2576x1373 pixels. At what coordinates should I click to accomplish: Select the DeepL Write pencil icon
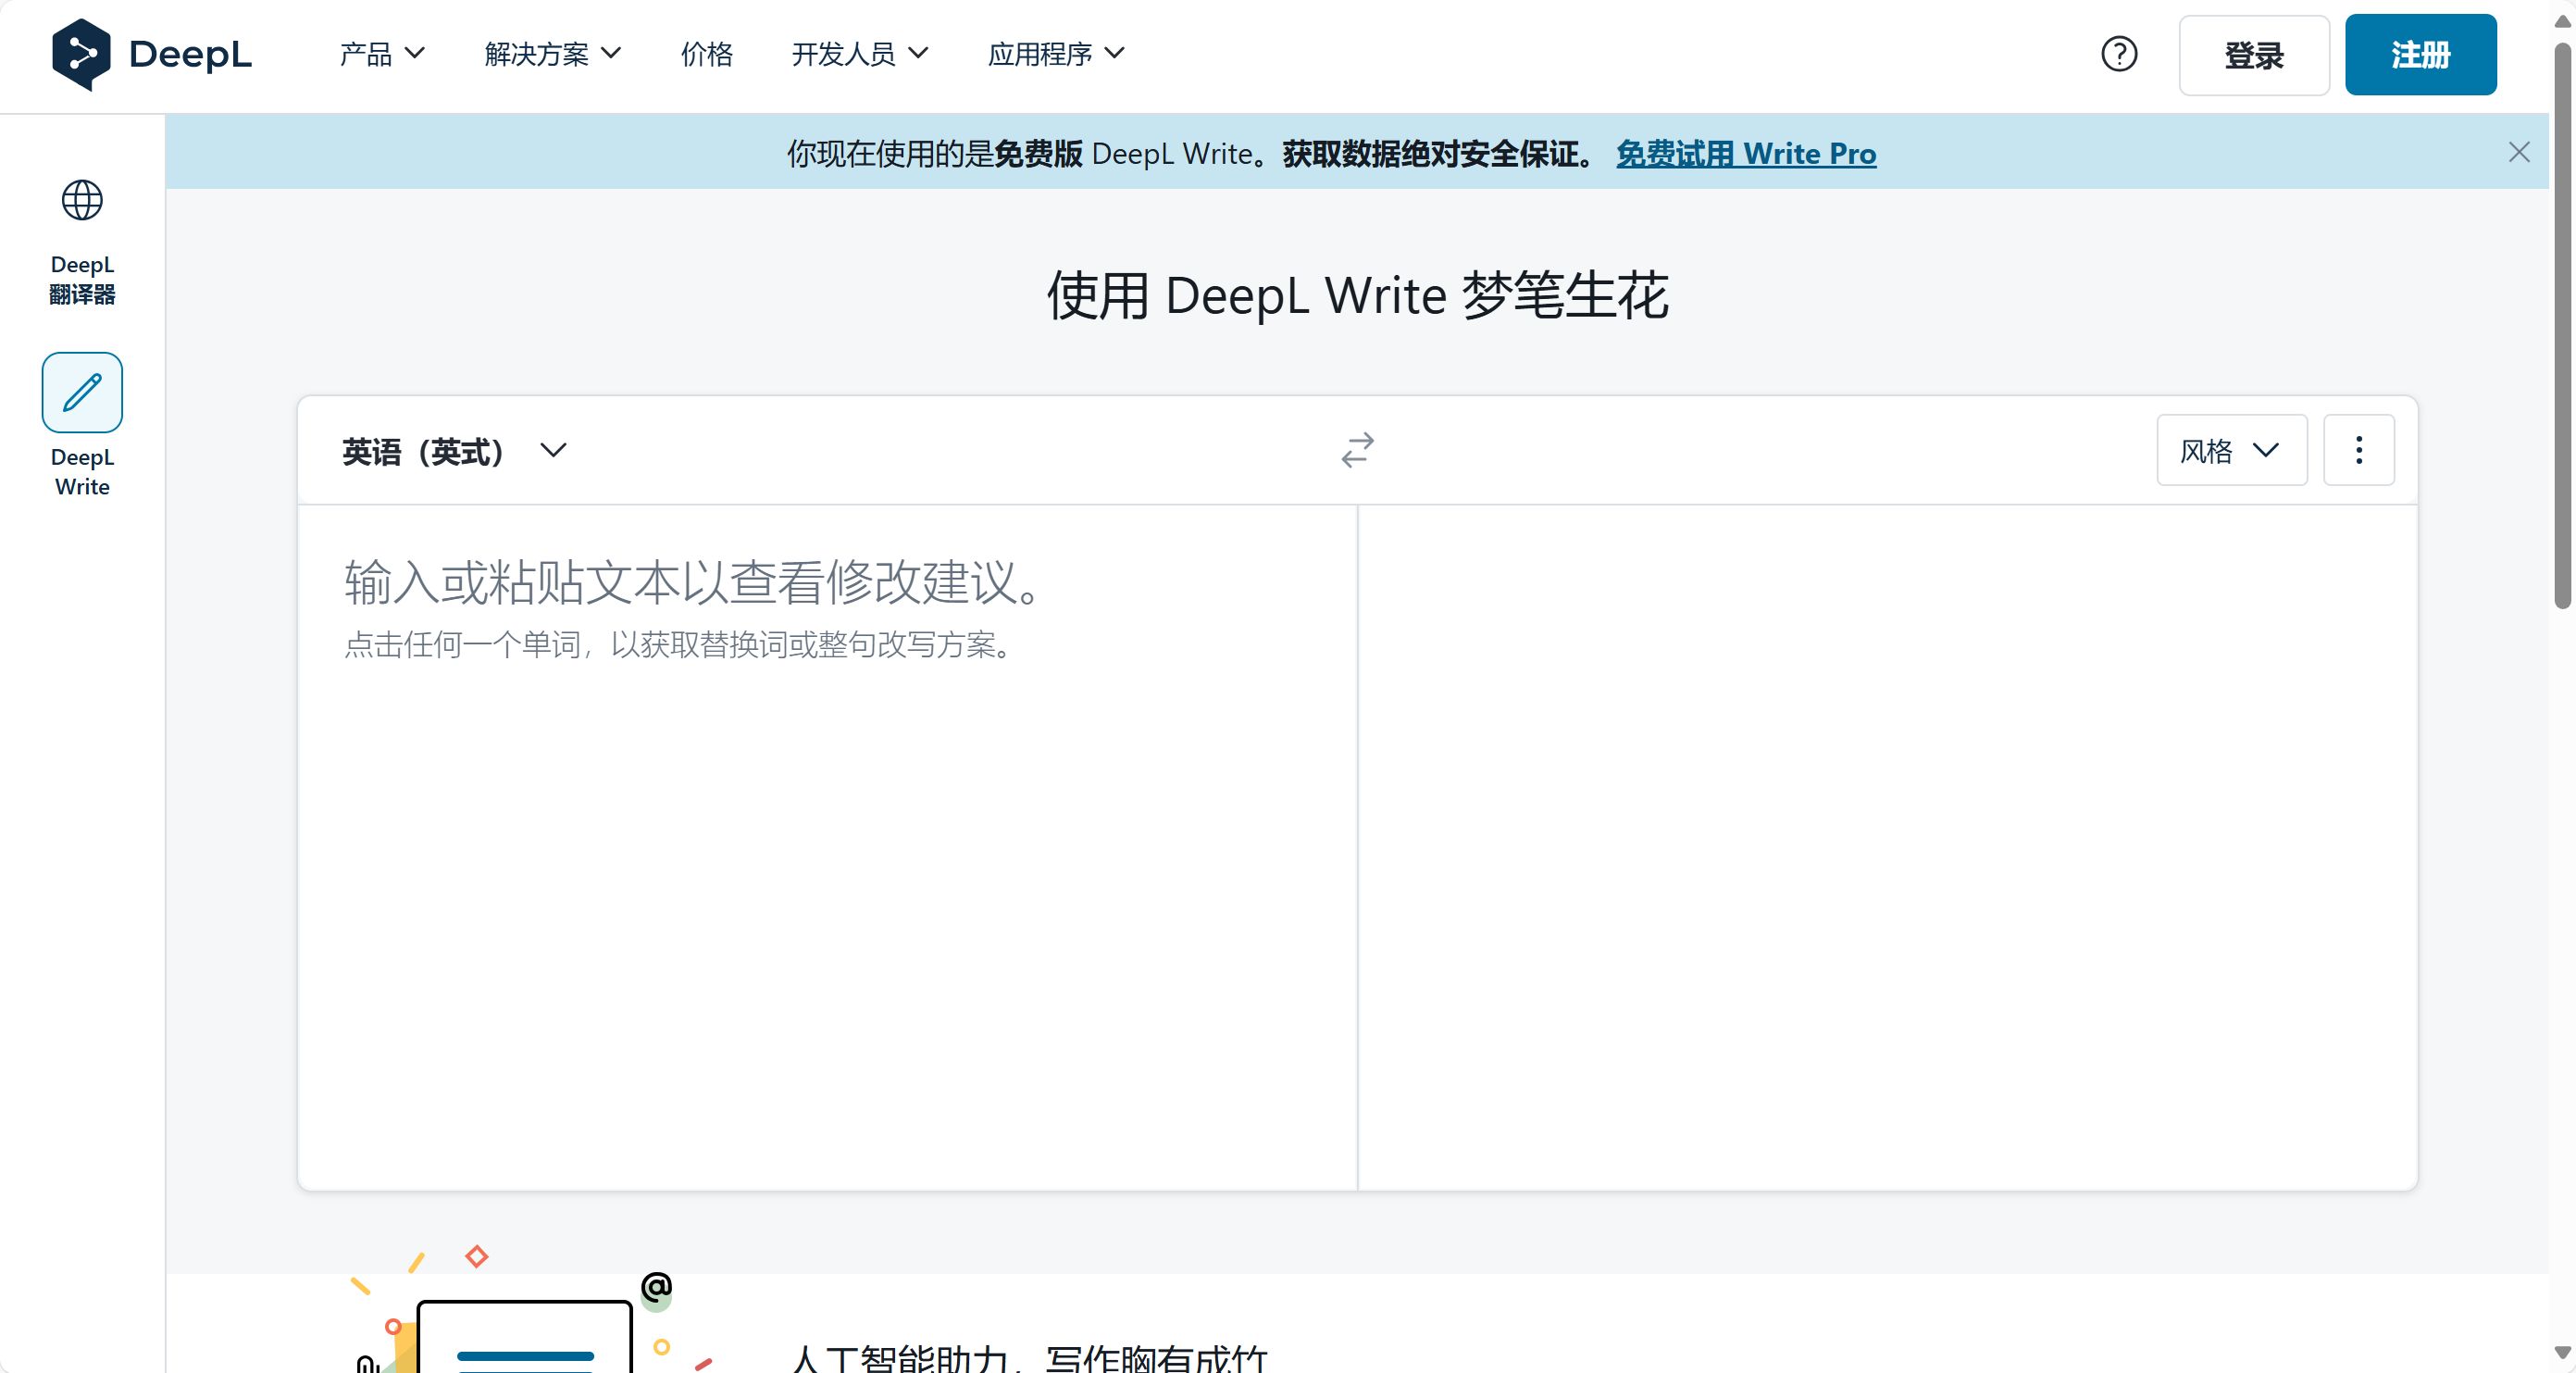[82, 392]
